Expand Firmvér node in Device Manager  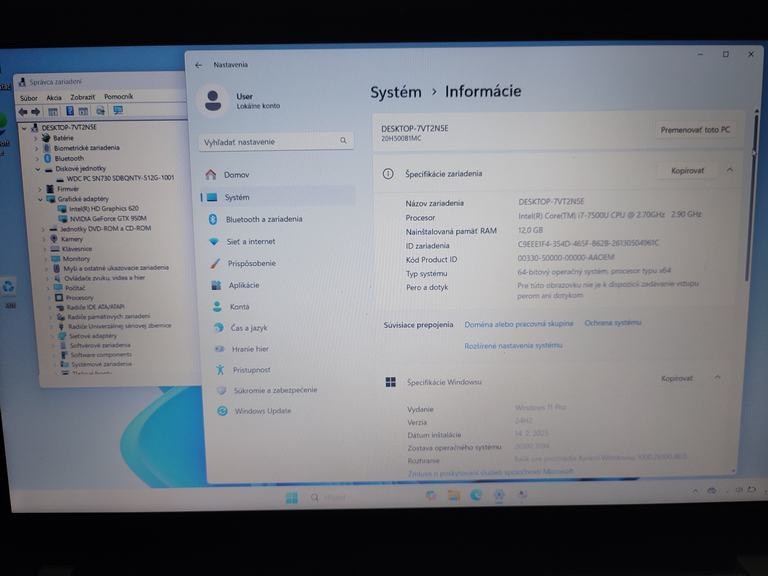point(40,189)
